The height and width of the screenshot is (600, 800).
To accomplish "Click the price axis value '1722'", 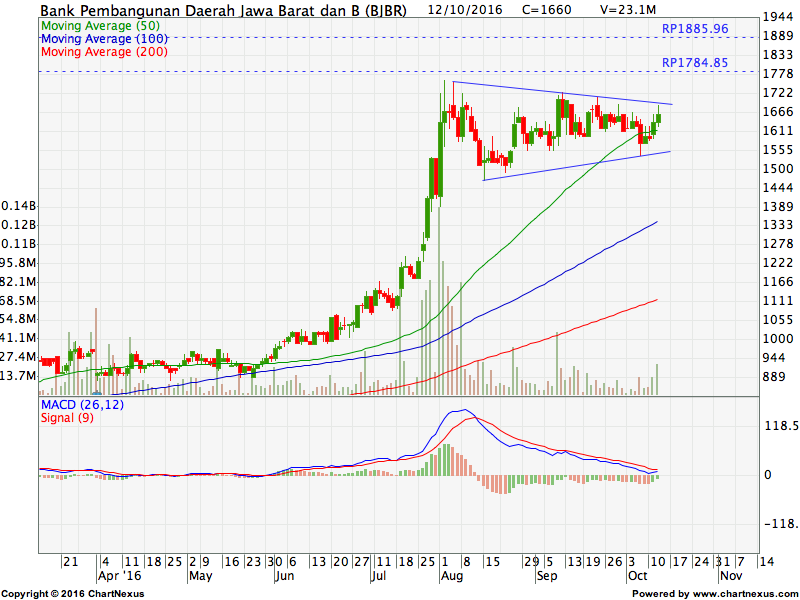I will click(x=778, y=93).
